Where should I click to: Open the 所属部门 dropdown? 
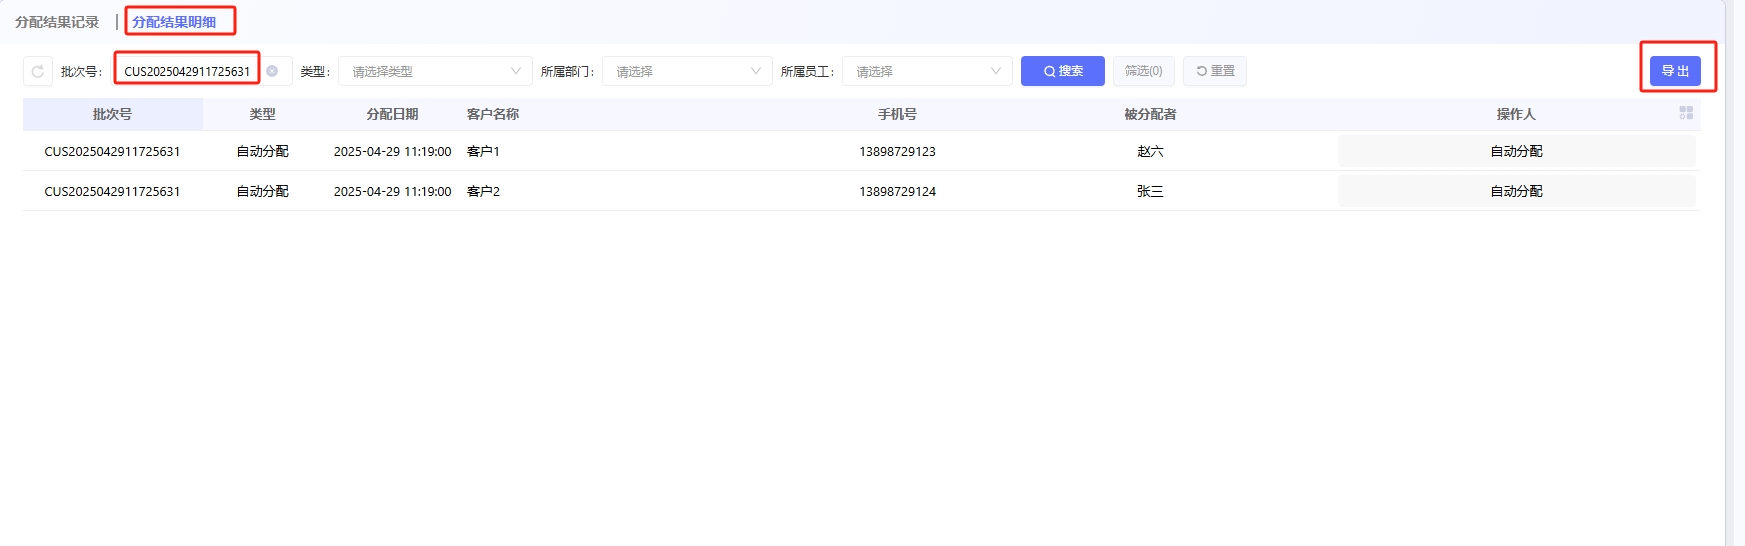[x=687, y=71]
